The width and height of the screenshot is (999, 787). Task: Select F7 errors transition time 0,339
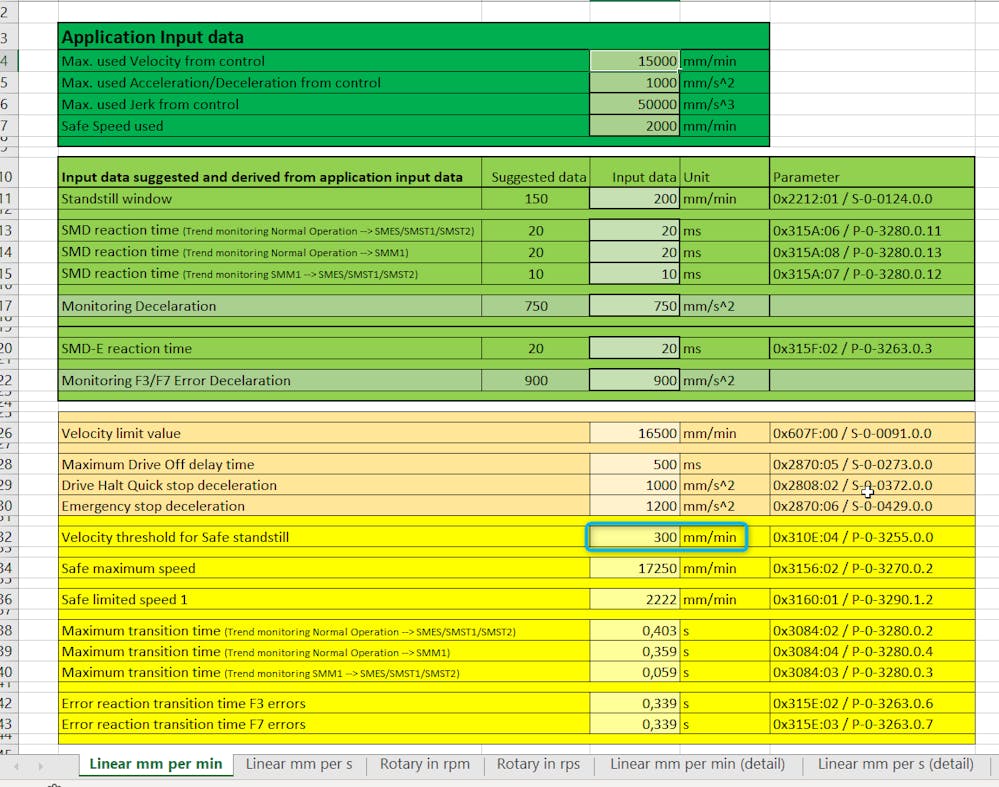(x=635, y=724)
